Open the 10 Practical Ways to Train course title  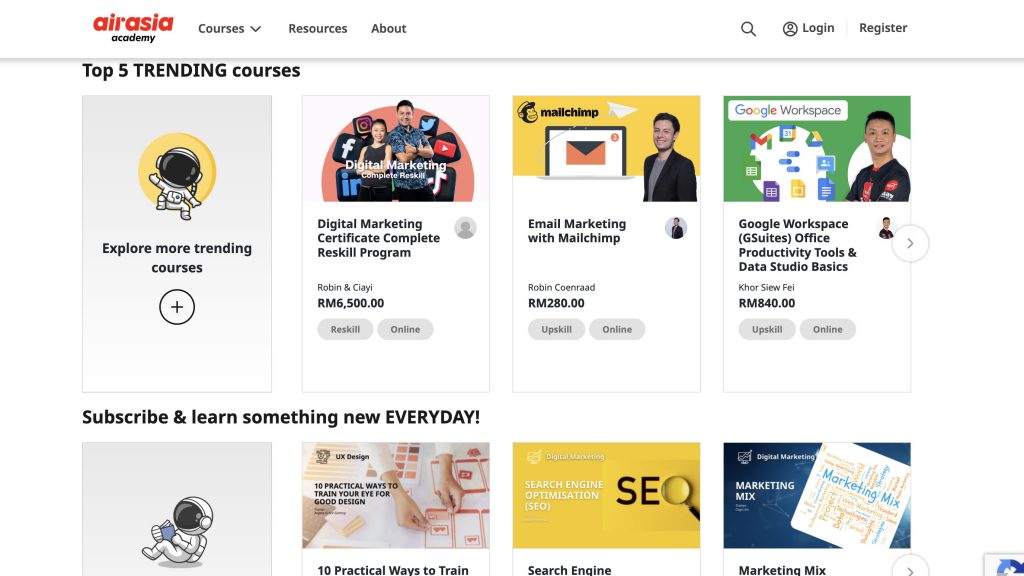pos(393,570)
